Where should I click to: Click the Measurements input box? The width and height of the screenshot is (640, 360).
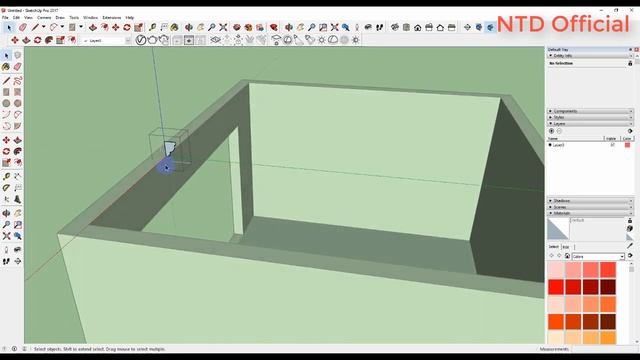(605, 349)
